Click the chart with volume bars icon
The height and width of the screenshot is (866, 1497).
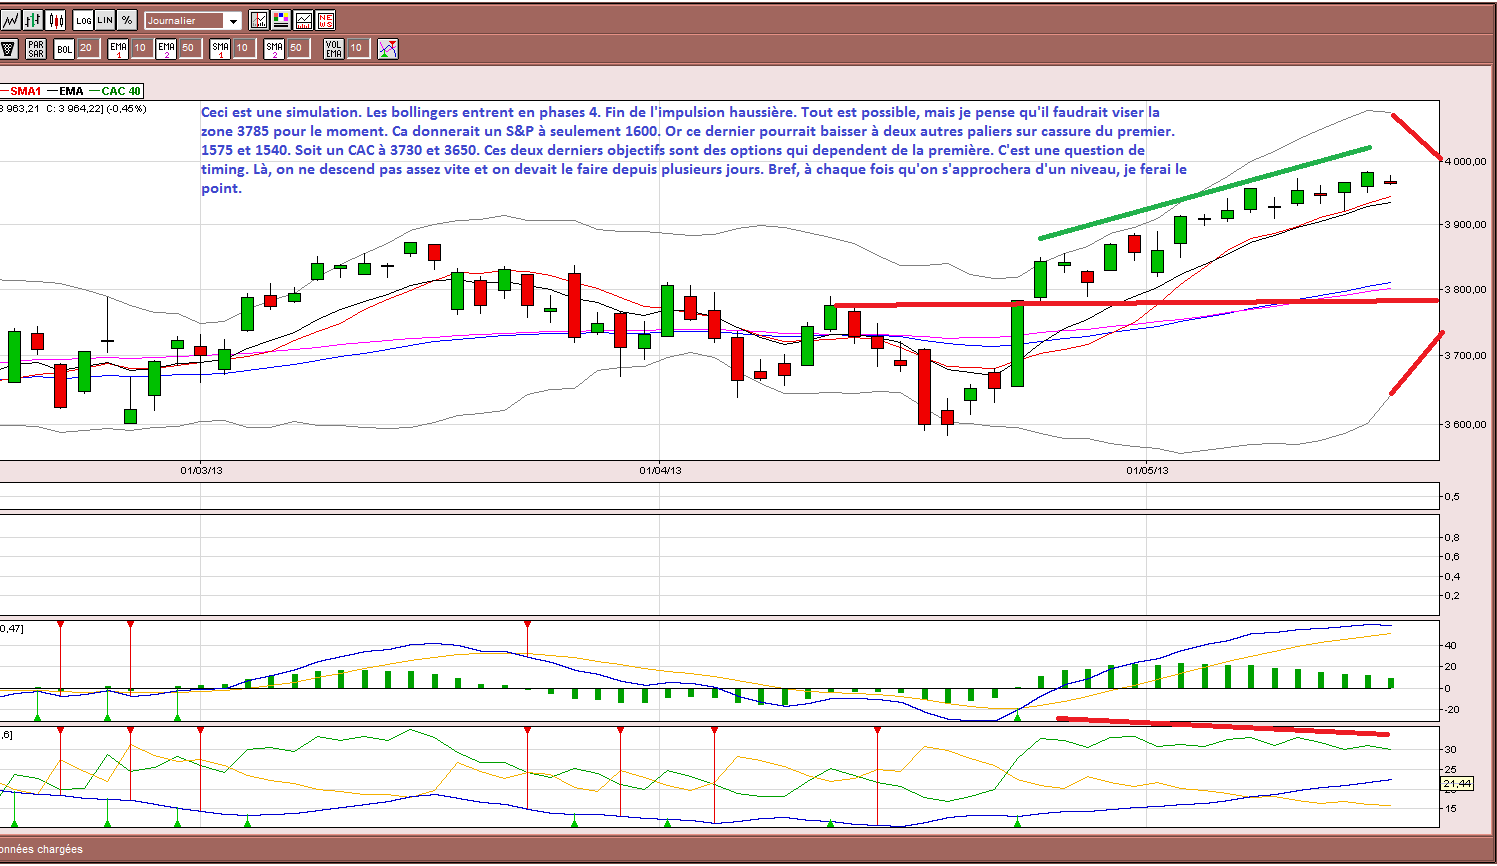point(303,20)
